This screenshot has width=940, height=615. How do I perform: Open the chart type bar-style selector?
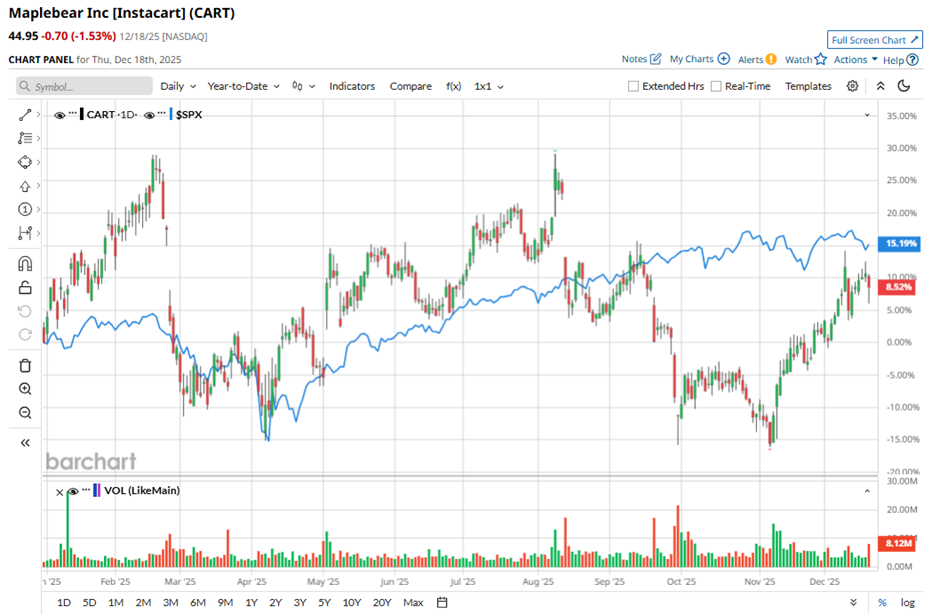tap(303, 86)
